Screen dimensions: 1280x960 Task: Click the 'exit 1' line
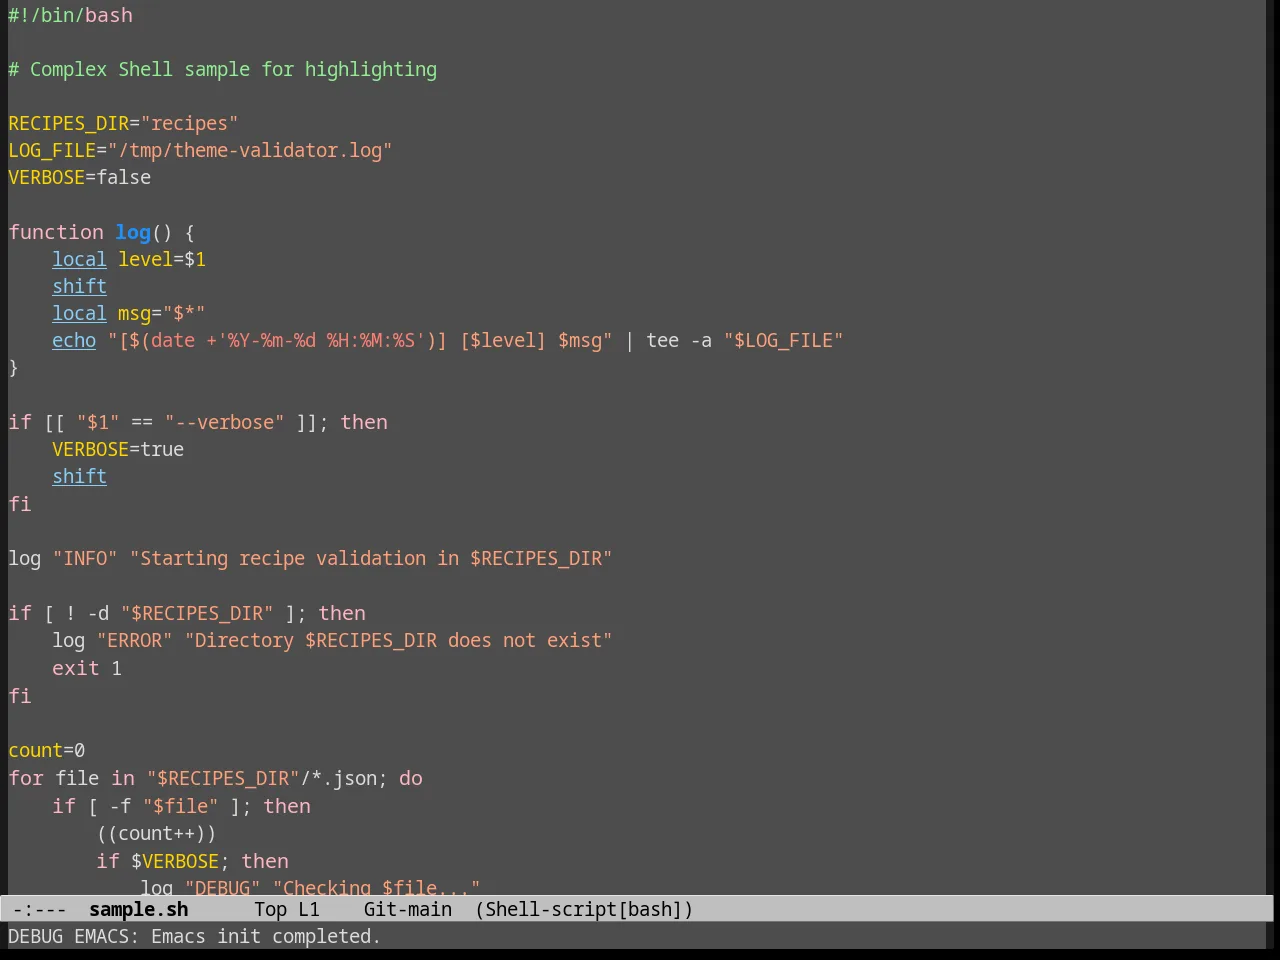(87, 668)
